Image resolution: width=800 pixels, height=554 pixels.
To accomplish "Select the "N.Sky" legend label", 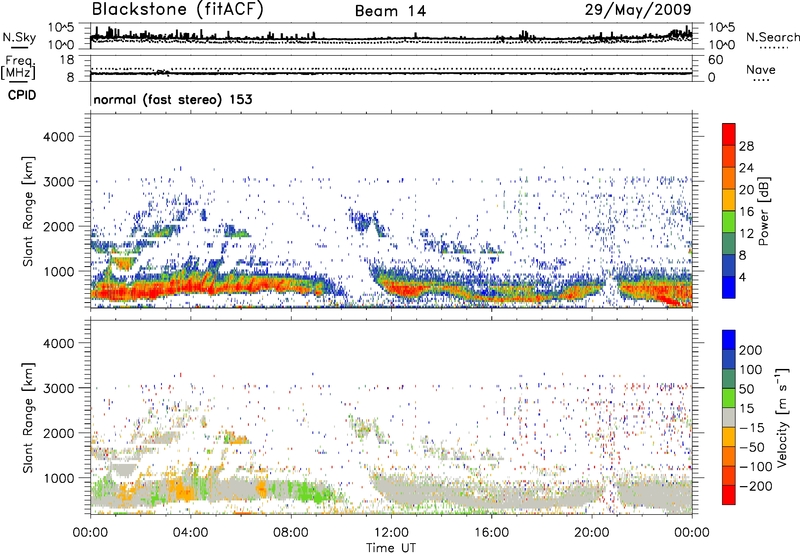I will [x=19, y=37].
